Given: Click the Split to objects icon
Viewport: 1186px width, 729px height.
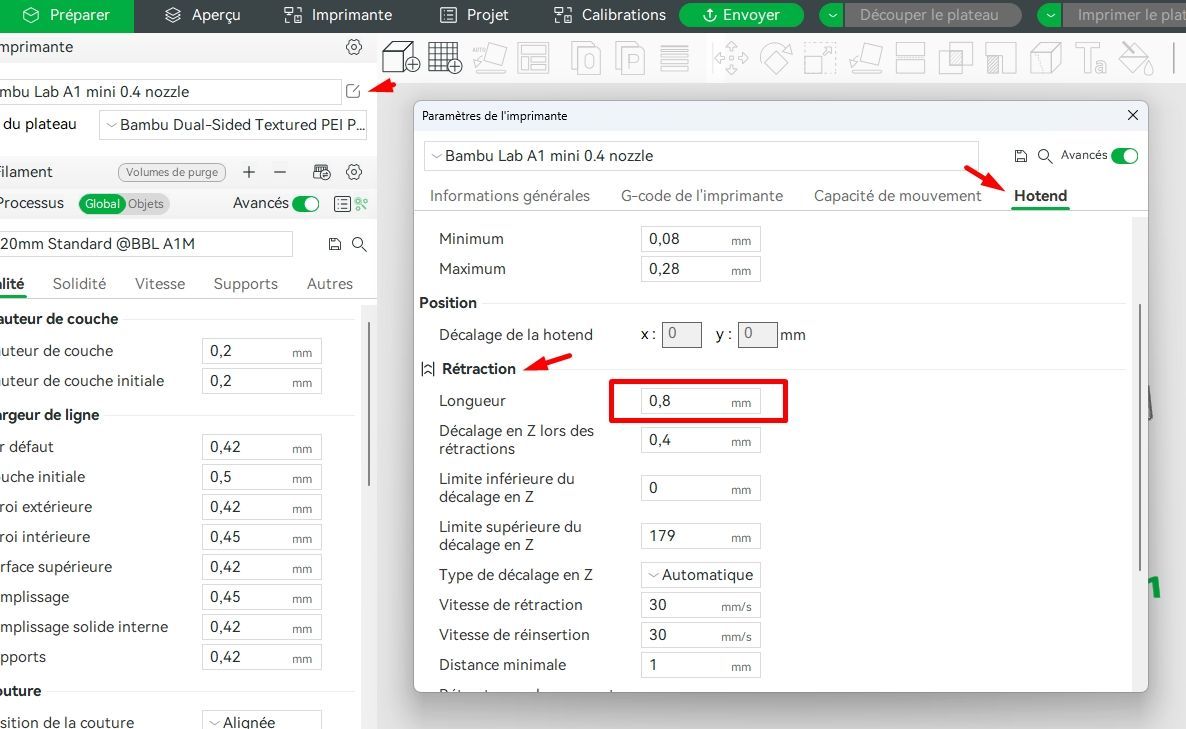Looking at the screenshot, I should 585,58.
